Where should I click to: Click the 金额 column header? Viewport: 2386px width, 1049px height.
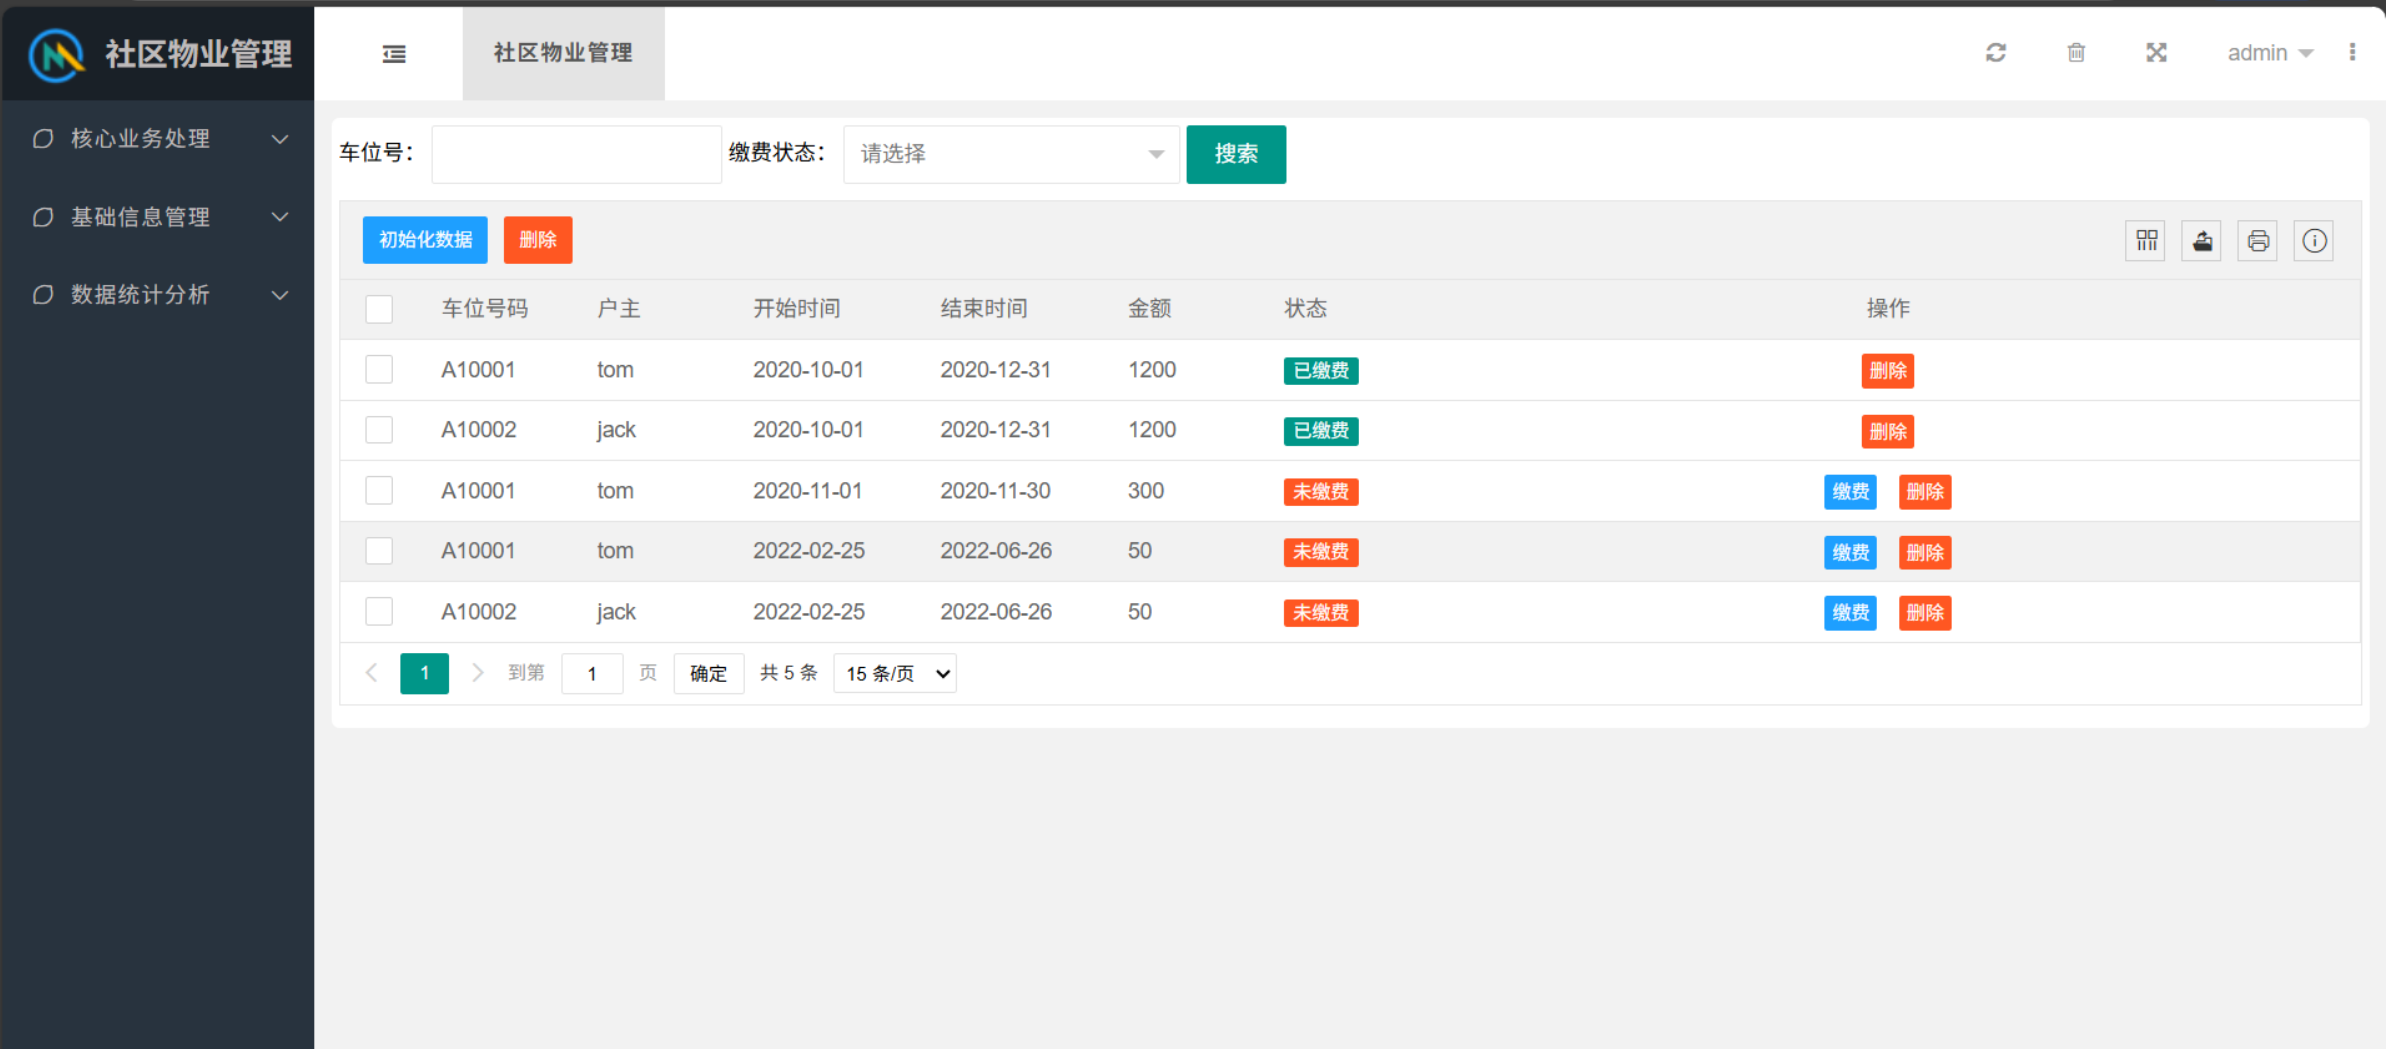pos(1149,309)
